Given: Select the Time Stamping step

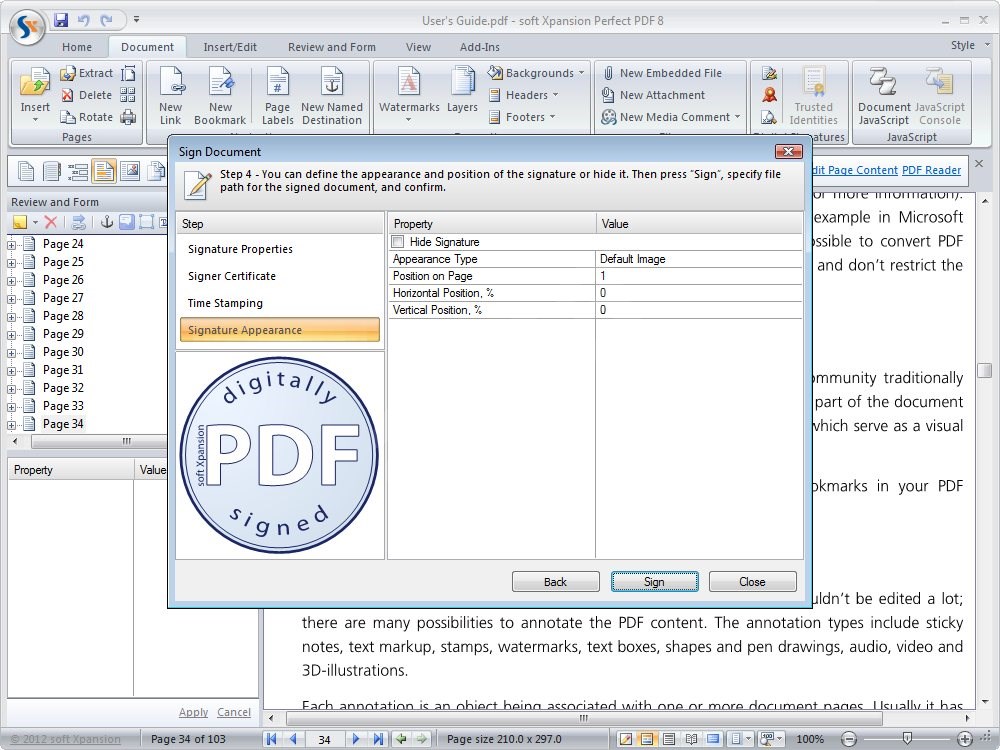Looking at the screenshot, I should pyautogui.click(x=280, y=303).
